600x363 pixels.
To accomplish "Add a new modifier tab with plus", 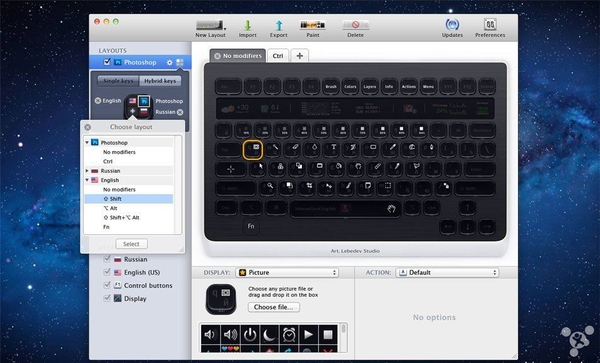I will [300, 56].
